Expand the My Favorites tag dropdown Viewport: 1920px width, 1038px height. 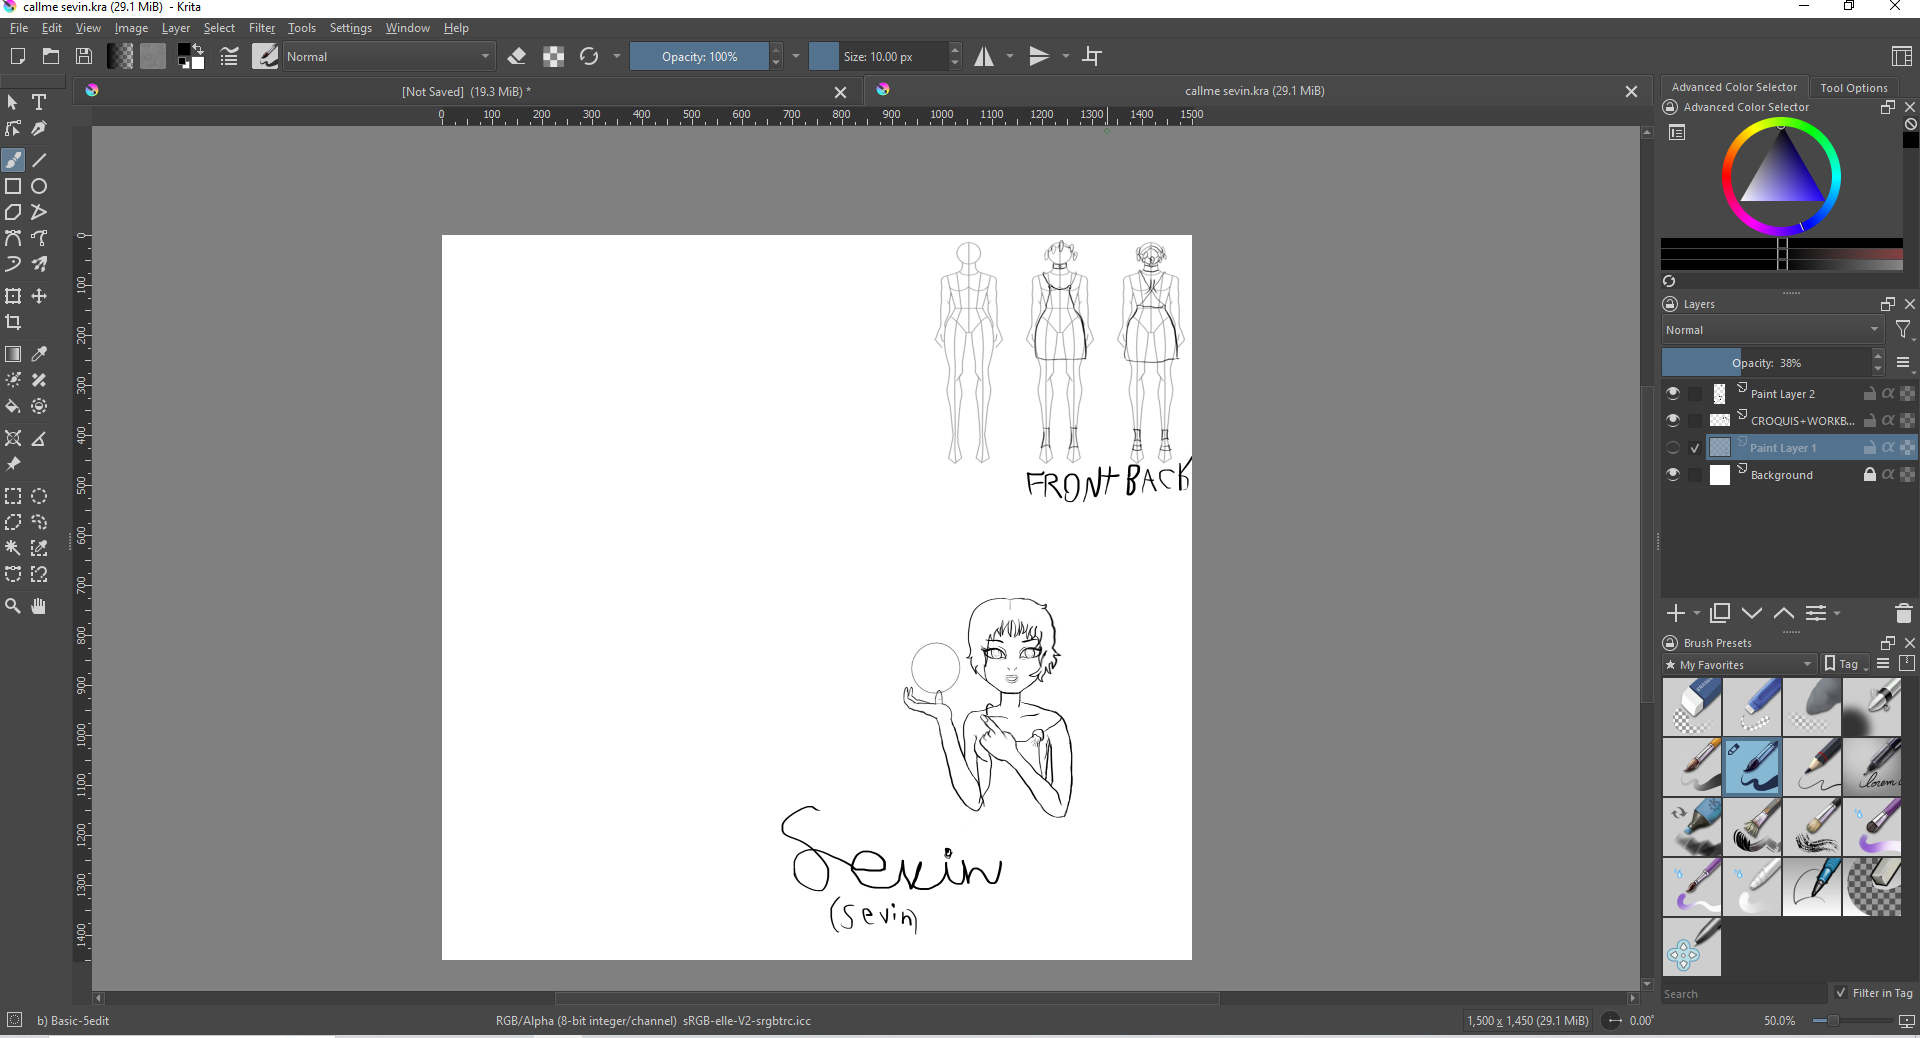[1739, 664]
